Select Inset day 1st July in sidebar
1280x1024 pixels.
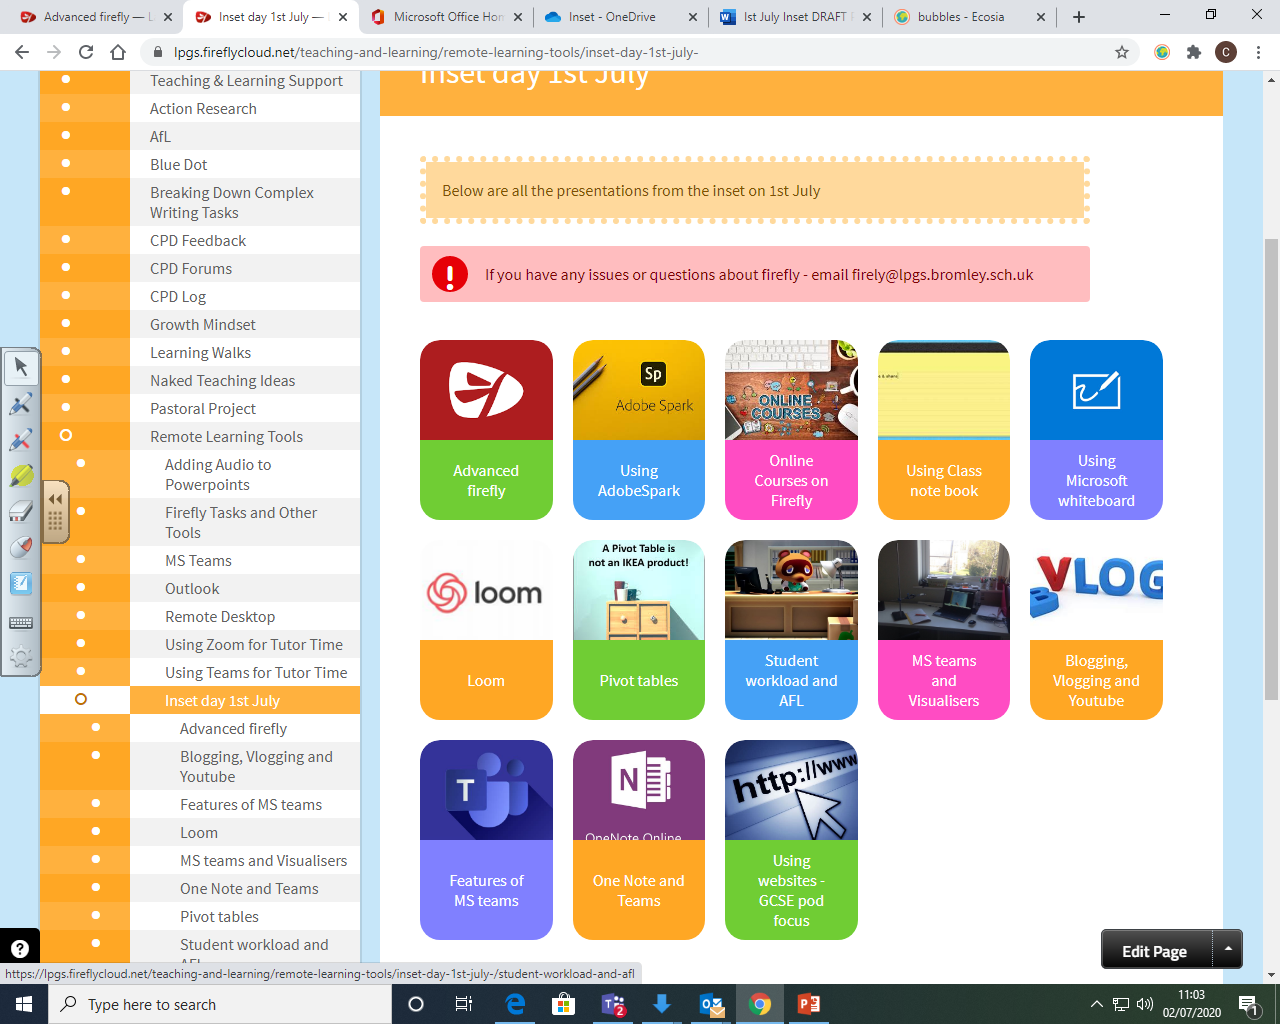tap(222, 701)
